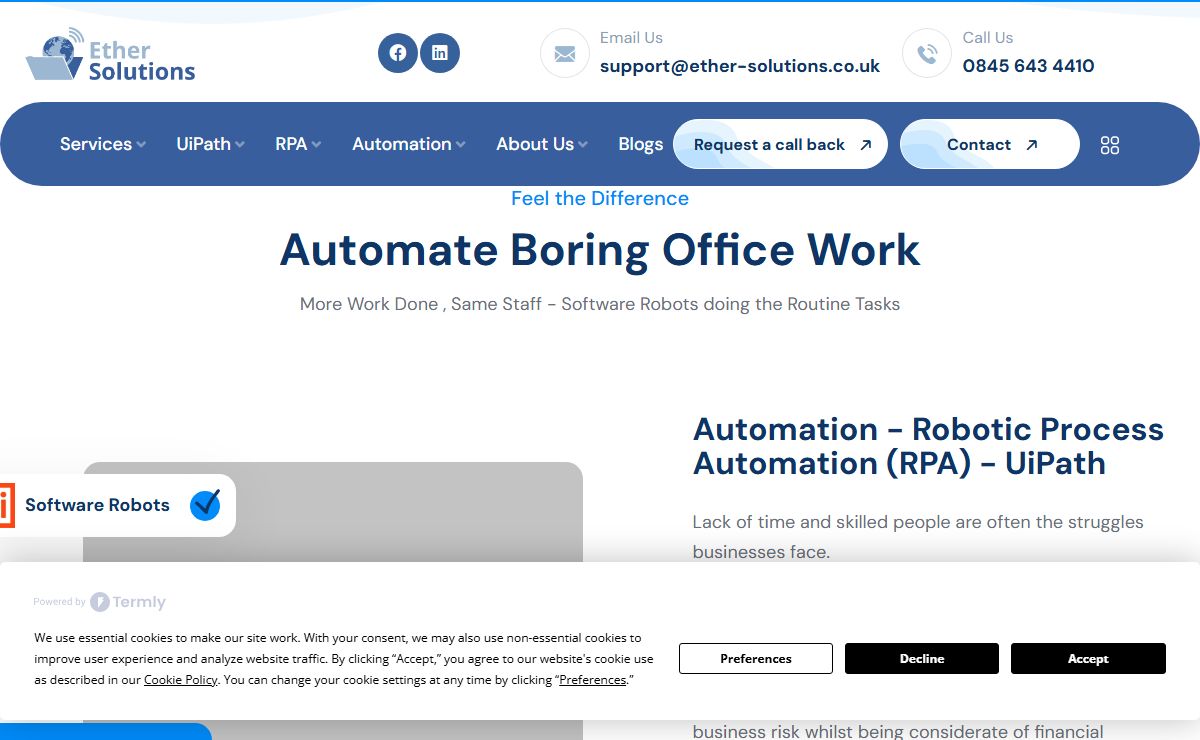This screenshot has height=740, width=1200.
Task: Expand the Automation menu chevron
Action: [460, 145]
